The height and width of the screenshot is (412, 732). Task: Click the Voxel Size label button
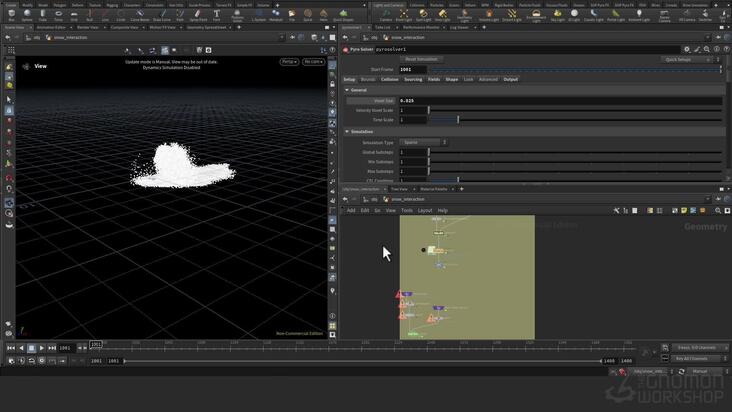click(x=371, y=101)
